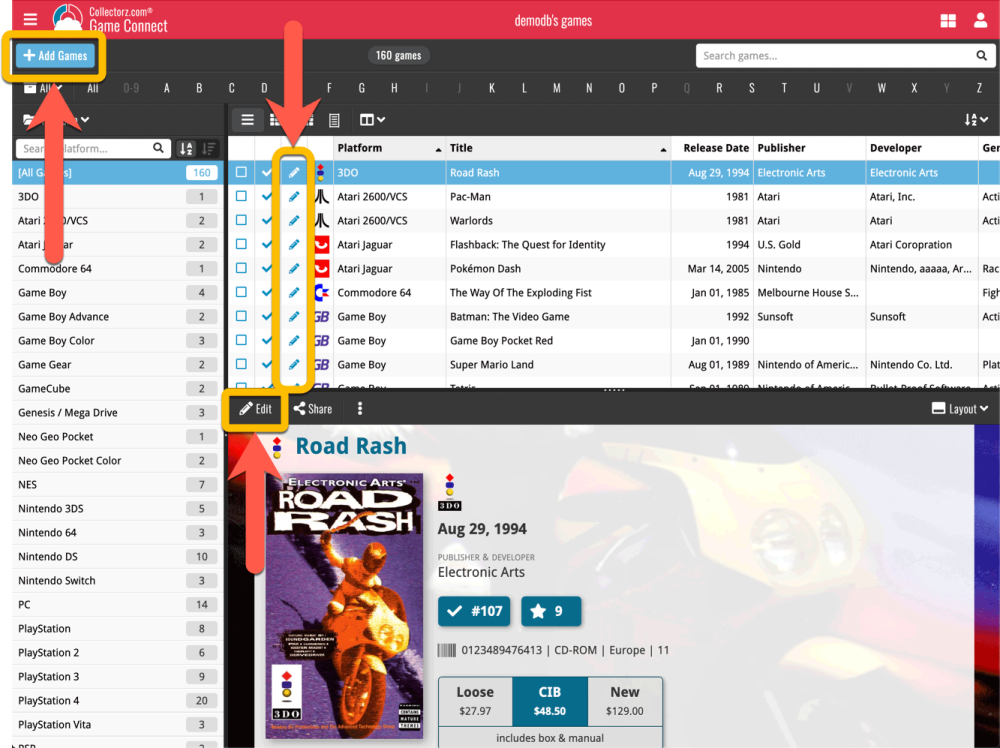This screenshot has height=748, width=1000.
Task: Click the 3DO logo in details panel
Action: (x=450, y=493)
